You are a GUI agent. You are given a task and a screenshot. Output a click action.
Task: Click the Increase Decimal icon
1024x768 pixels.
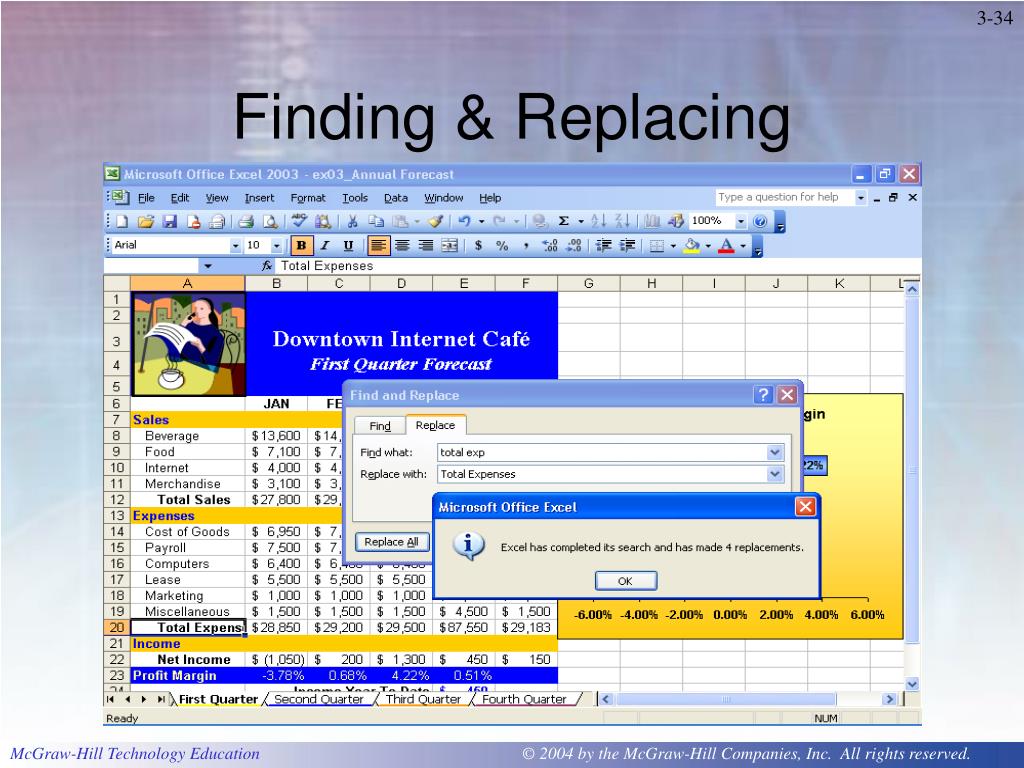click(550, 246)
